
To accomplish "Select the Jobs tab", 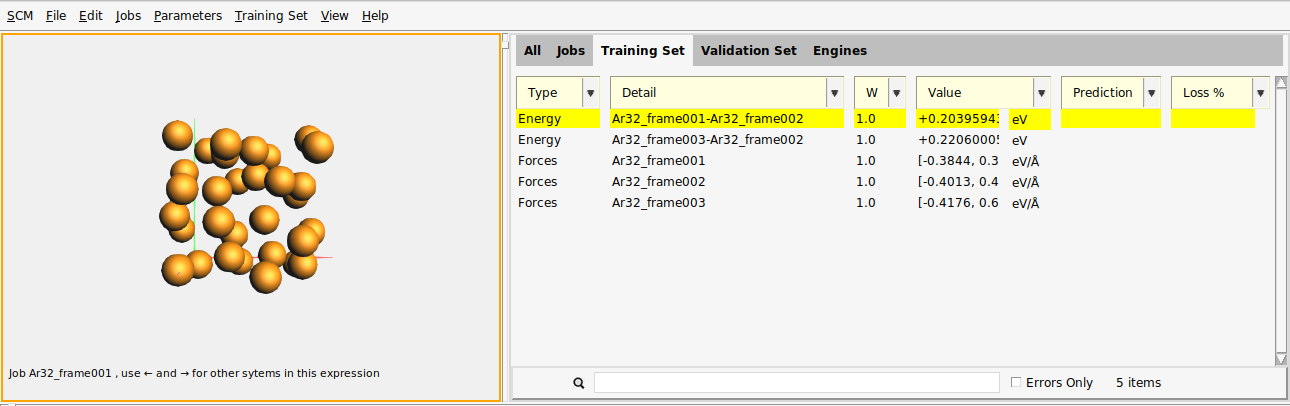I will pyautogui.click(x=570, y=51).
